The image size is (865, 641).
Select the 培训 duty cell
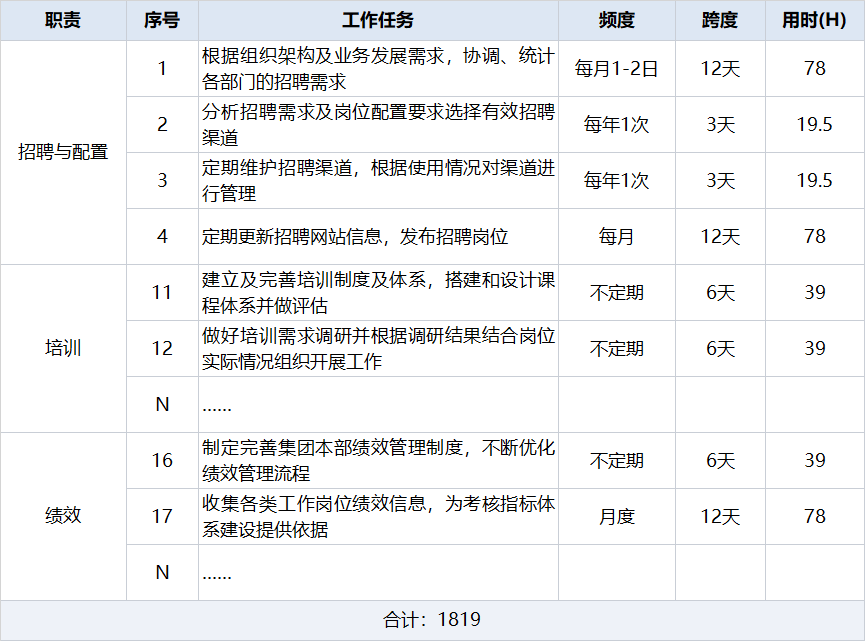[x=63, y=349]
